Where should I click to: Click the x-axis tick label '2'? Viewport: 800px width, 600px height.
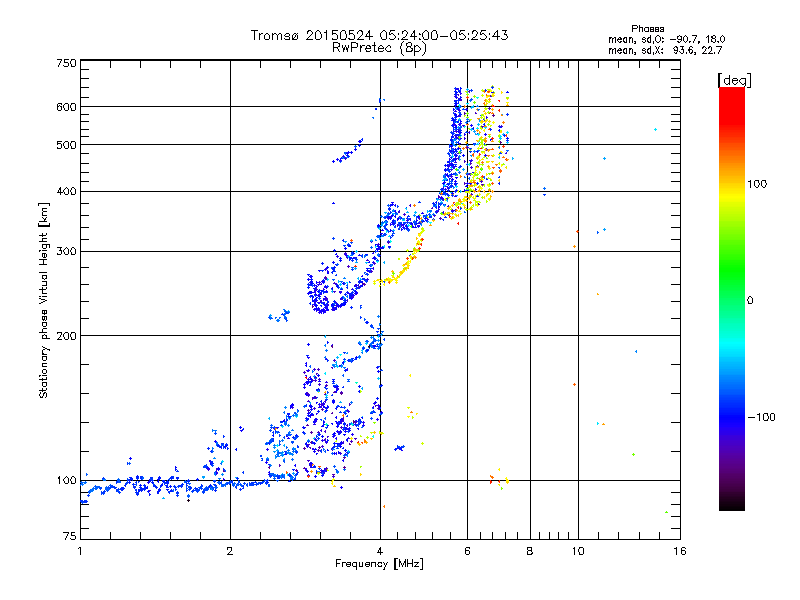(230, 551)
